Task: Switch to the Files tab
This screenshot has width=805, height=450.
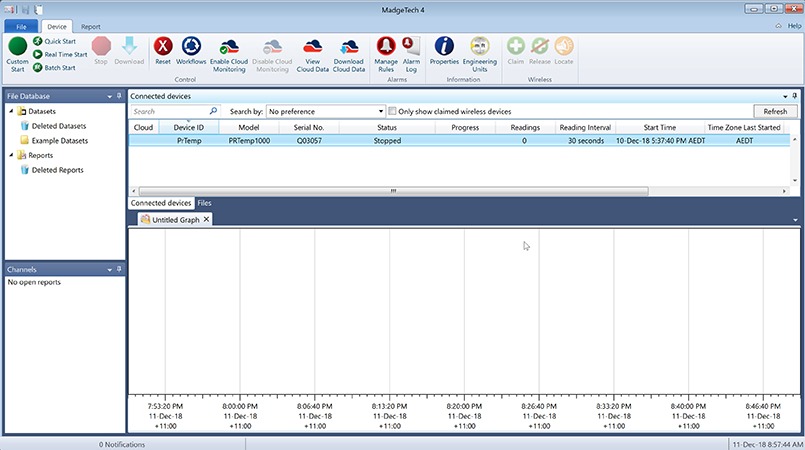Action: point(204,203)
